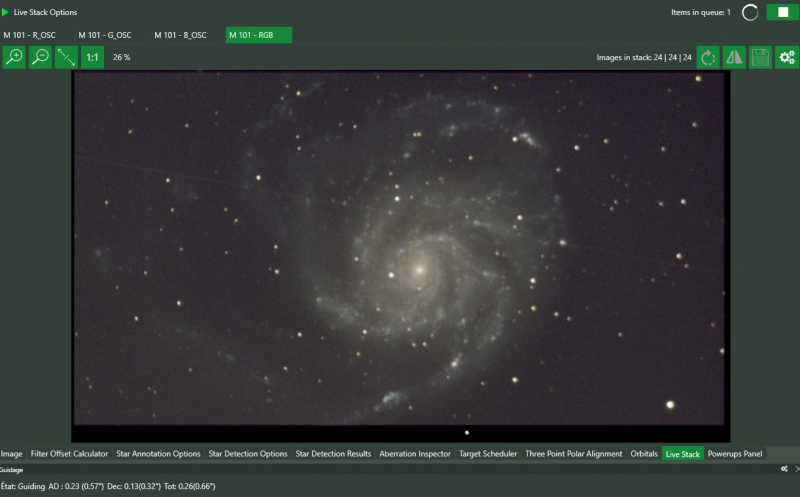Click the Items in queue: 1 text
The width and height of the screenshot is (800, 497).
pos(701,12)
